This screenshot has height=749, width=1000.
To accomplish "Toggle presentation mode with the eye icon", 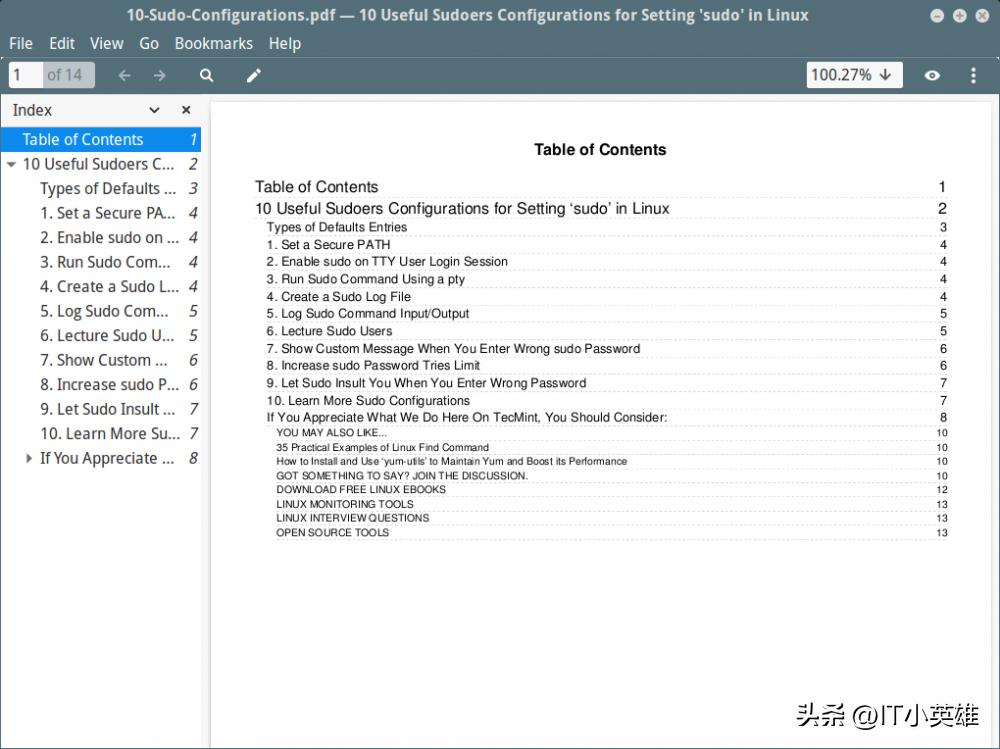I will click(x=932, y=74).
